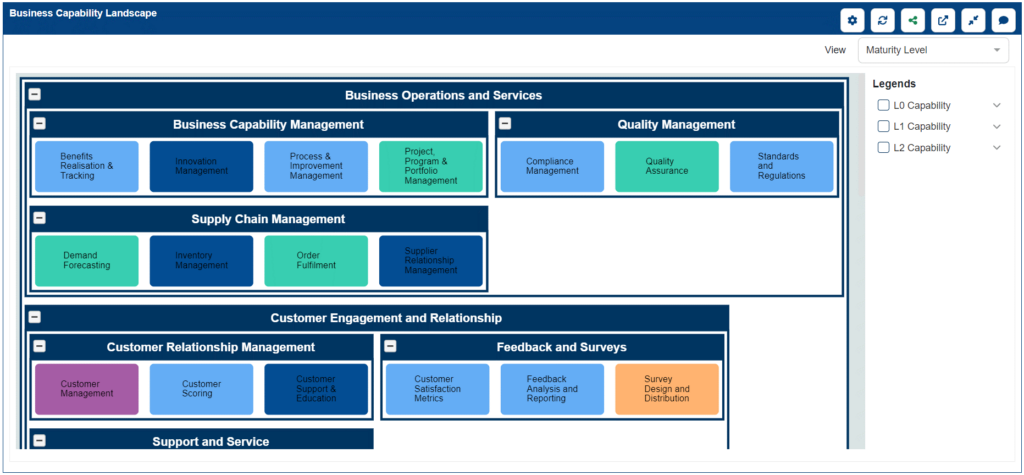Expand the L0 Capability legend chevron
The height and width of the screenshot is (475, 1024).
pyautogui.click(x=997, y=105)
